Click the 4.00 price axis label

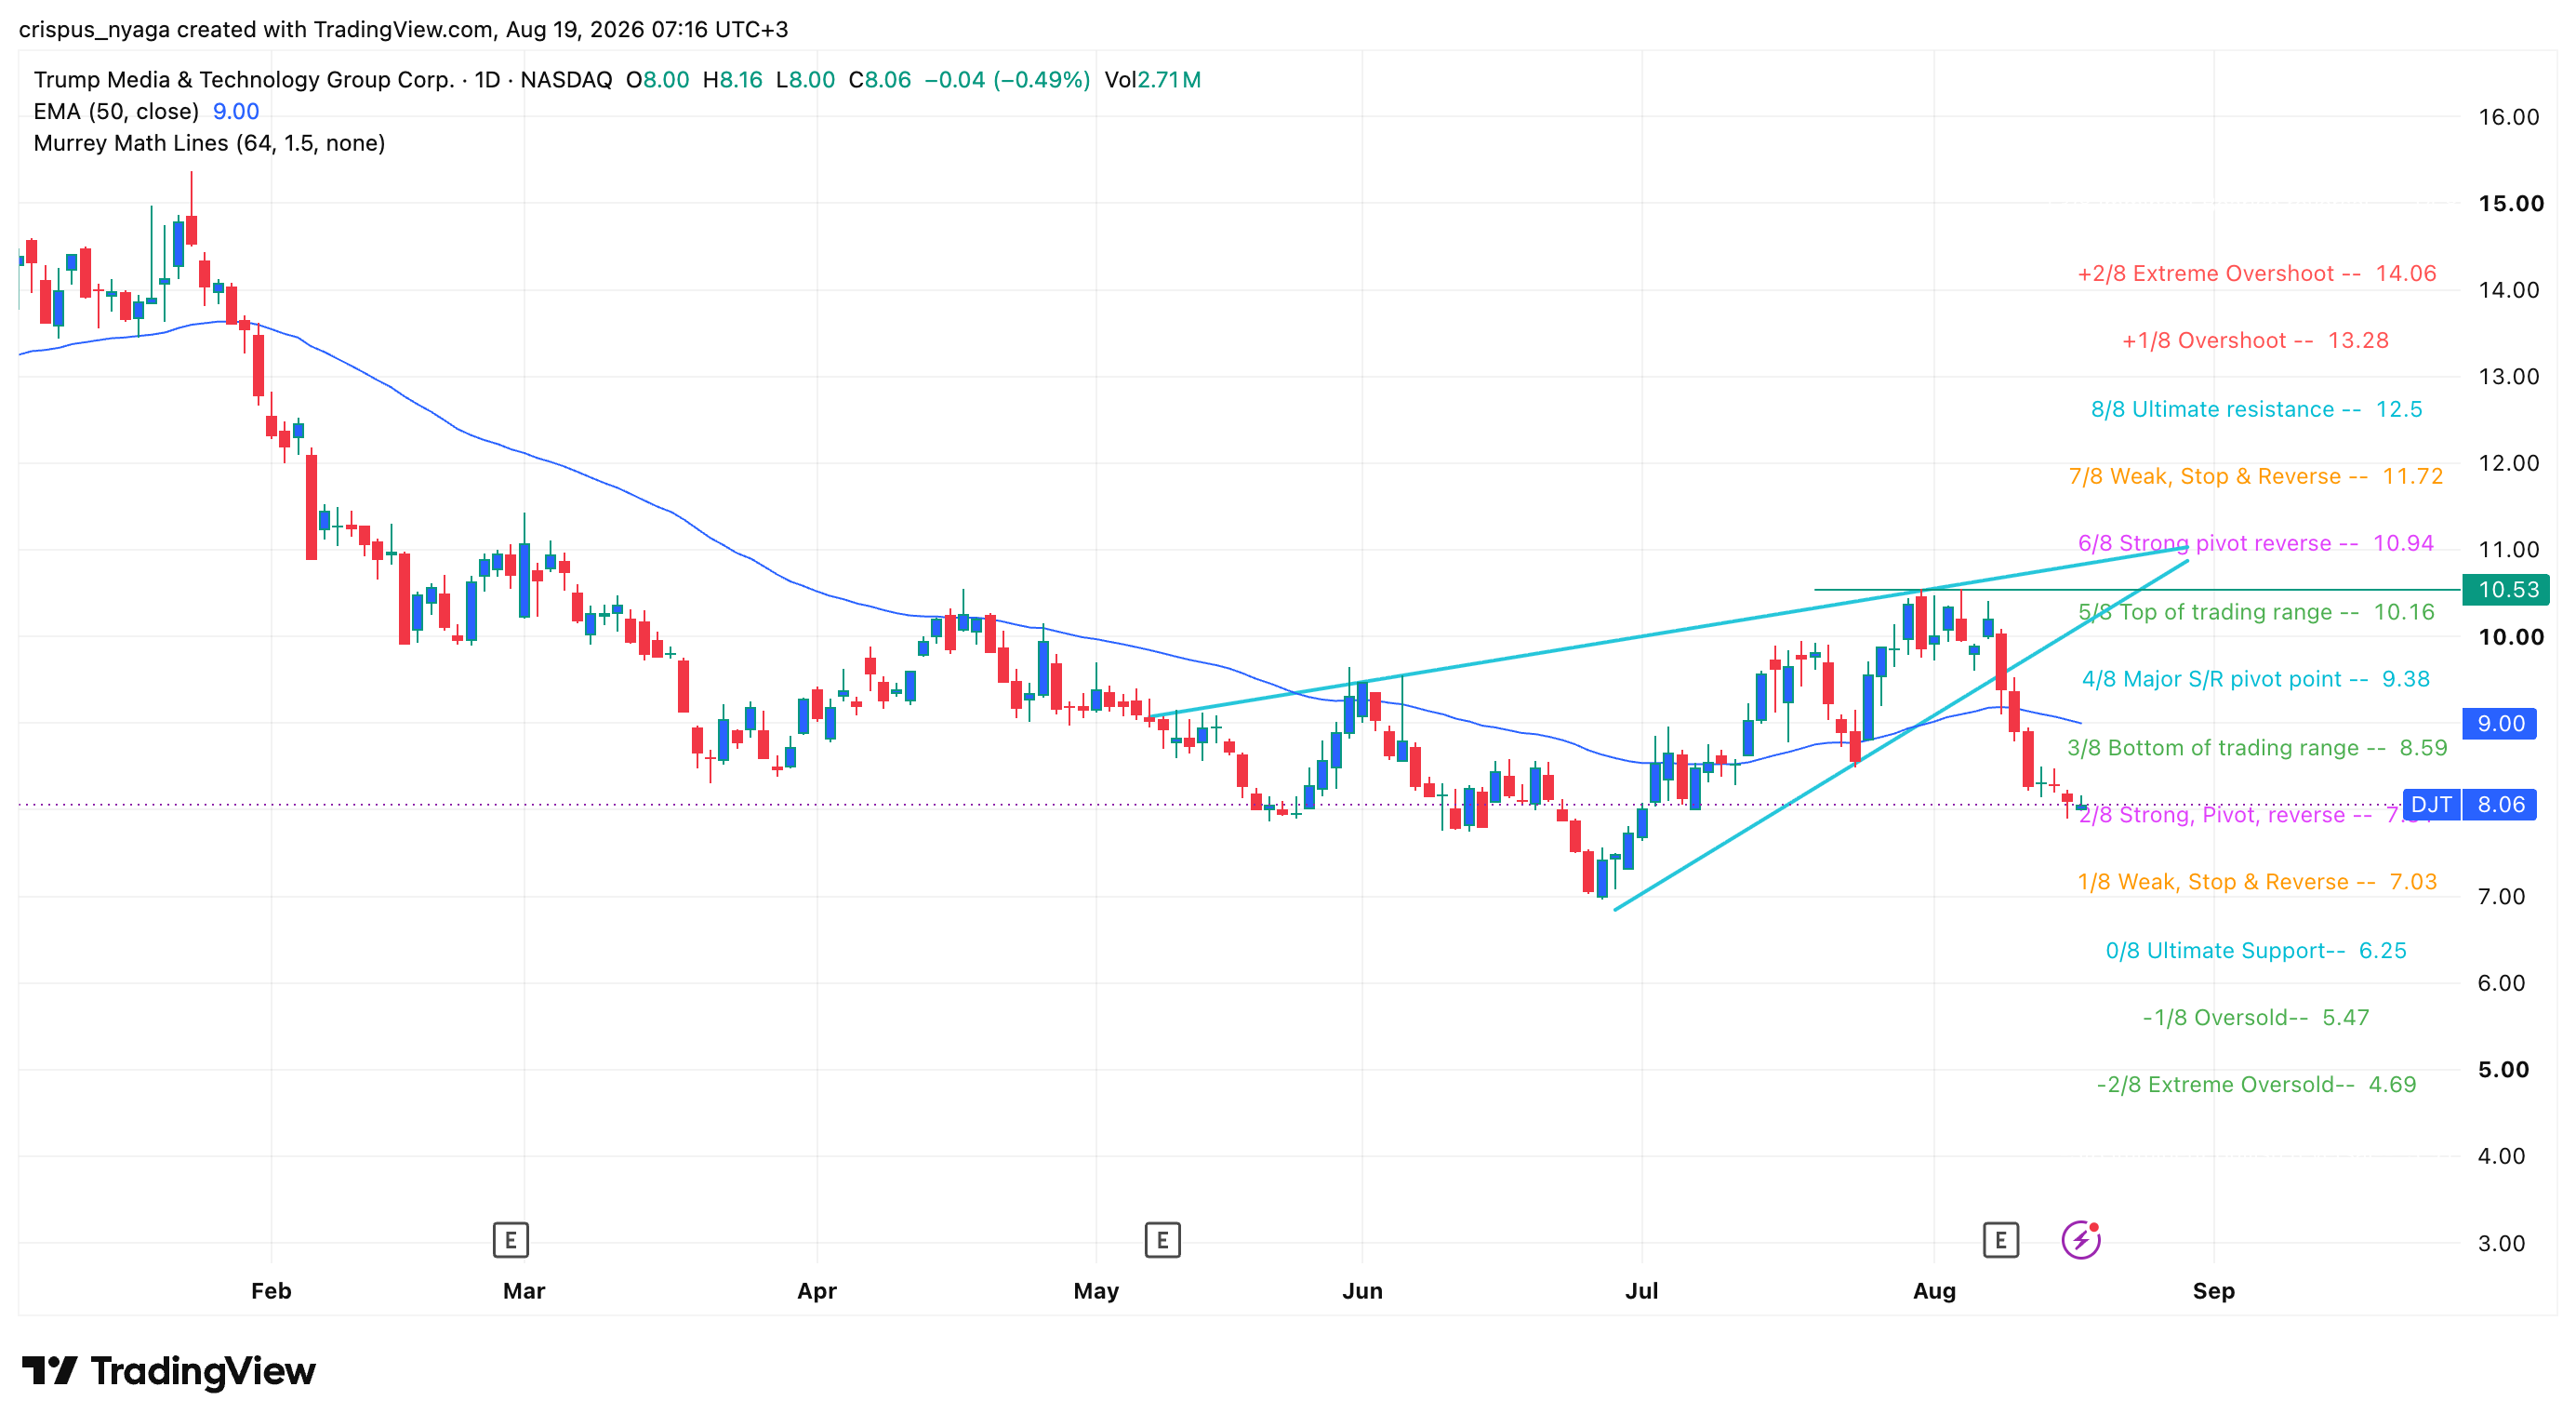pyautogui.click(x=2501, y=1156)
